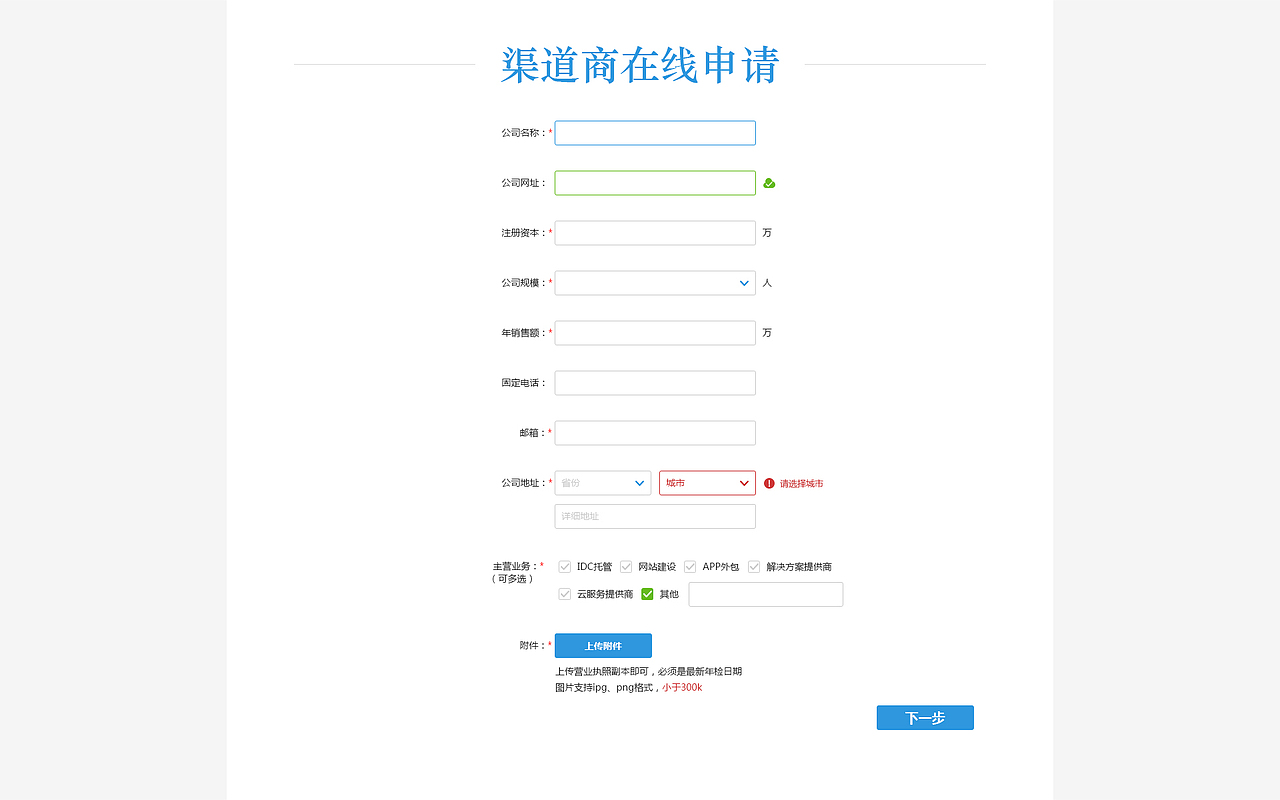Focus the 邮箱 input field
This screenshot has width=1280, height=800.
[655, 433]
